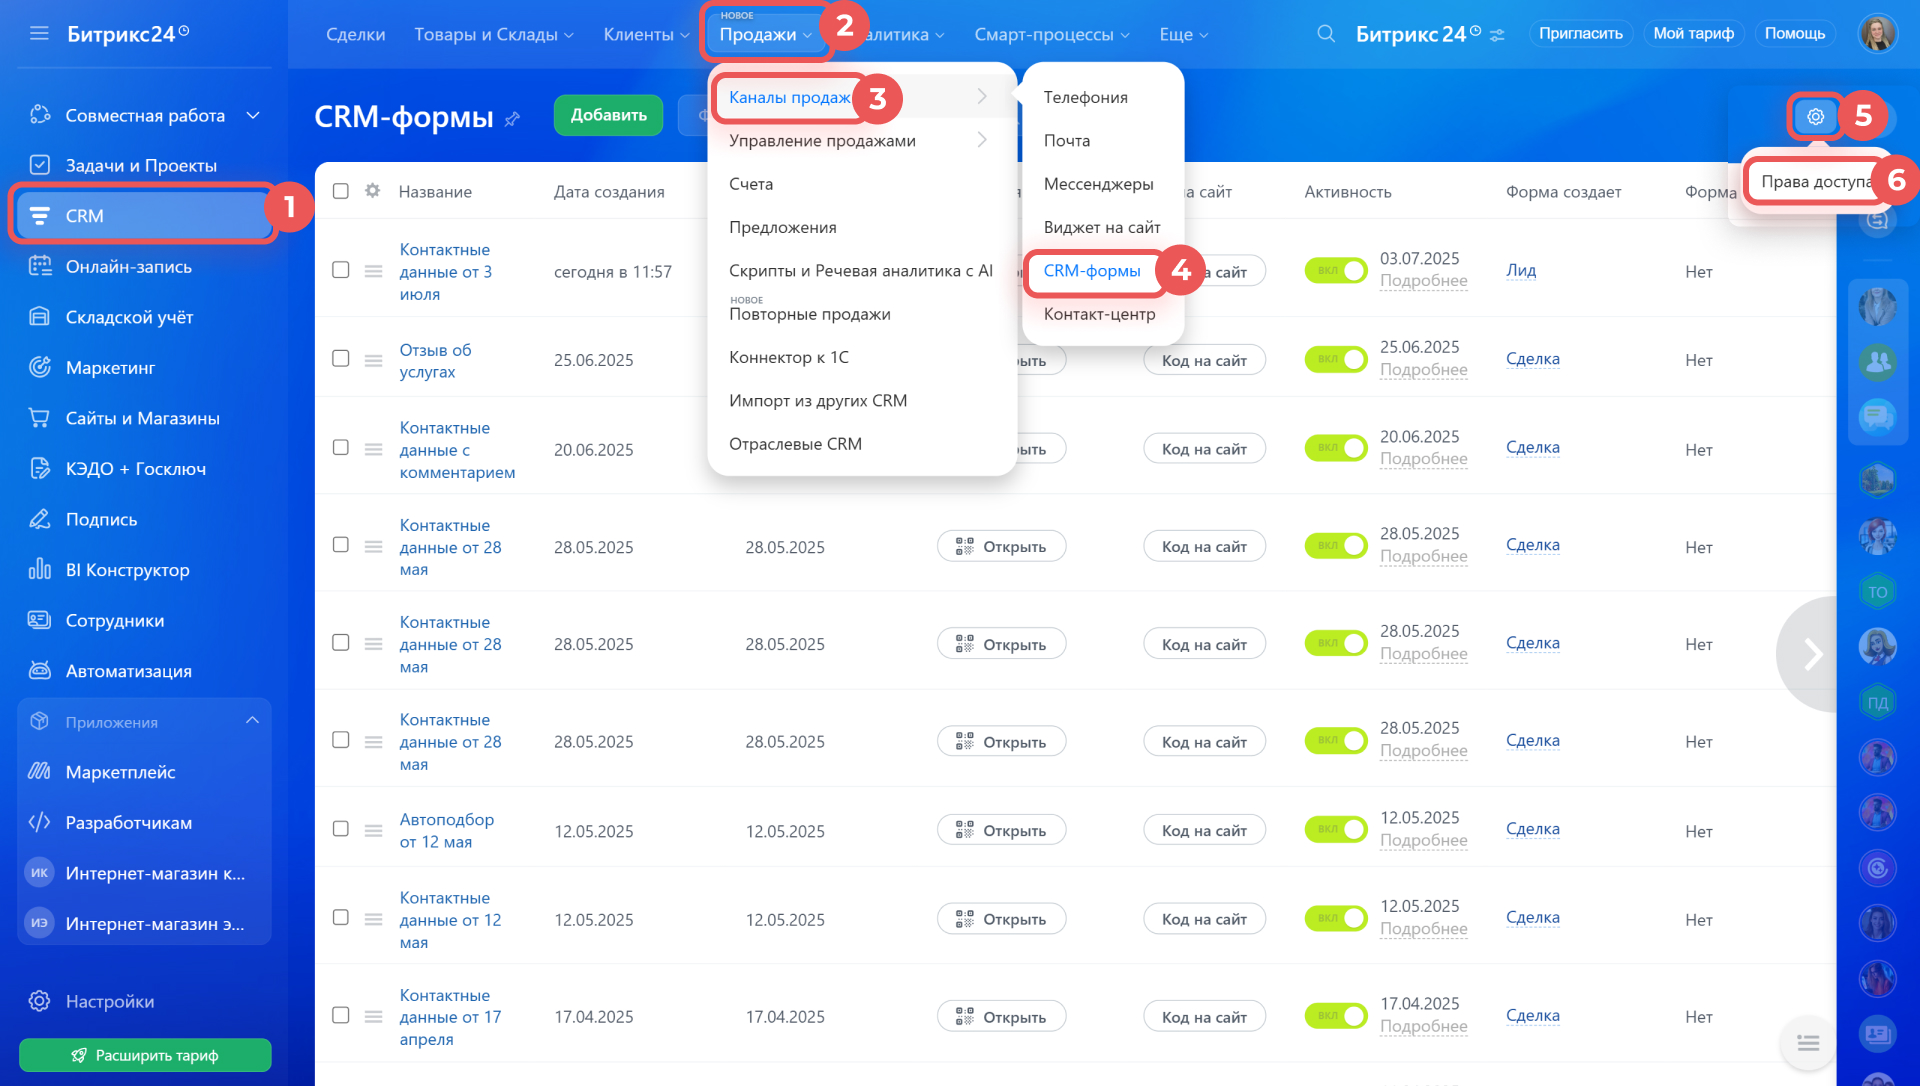Screen dimensions: 1920x1086
Task: Click the row drag handle for Отзыв об услугах
Action: [373, 360]
